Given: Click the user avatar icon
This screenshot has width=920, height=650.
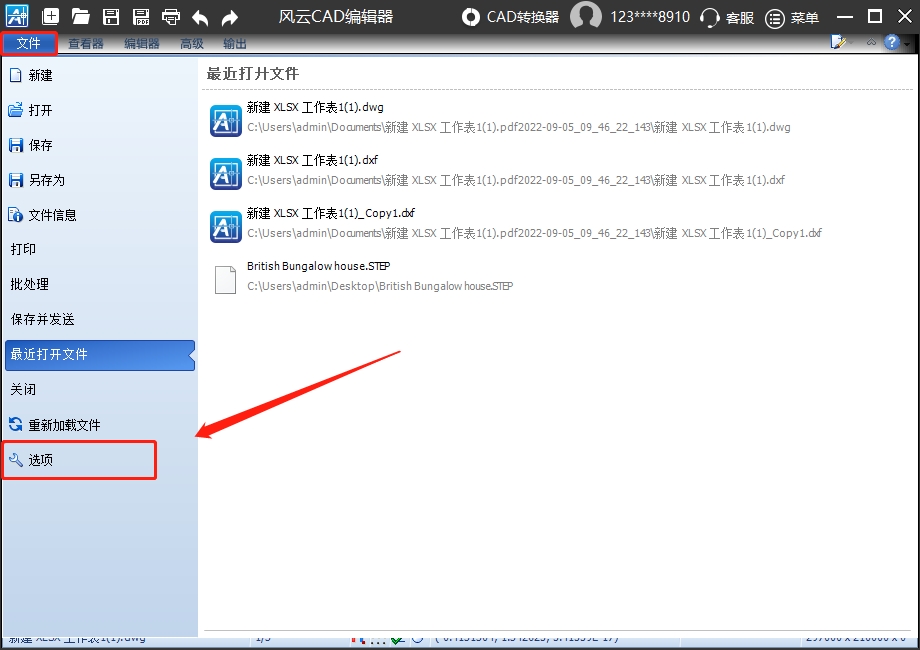Looking at the screenshot, I should pos(585,17).
